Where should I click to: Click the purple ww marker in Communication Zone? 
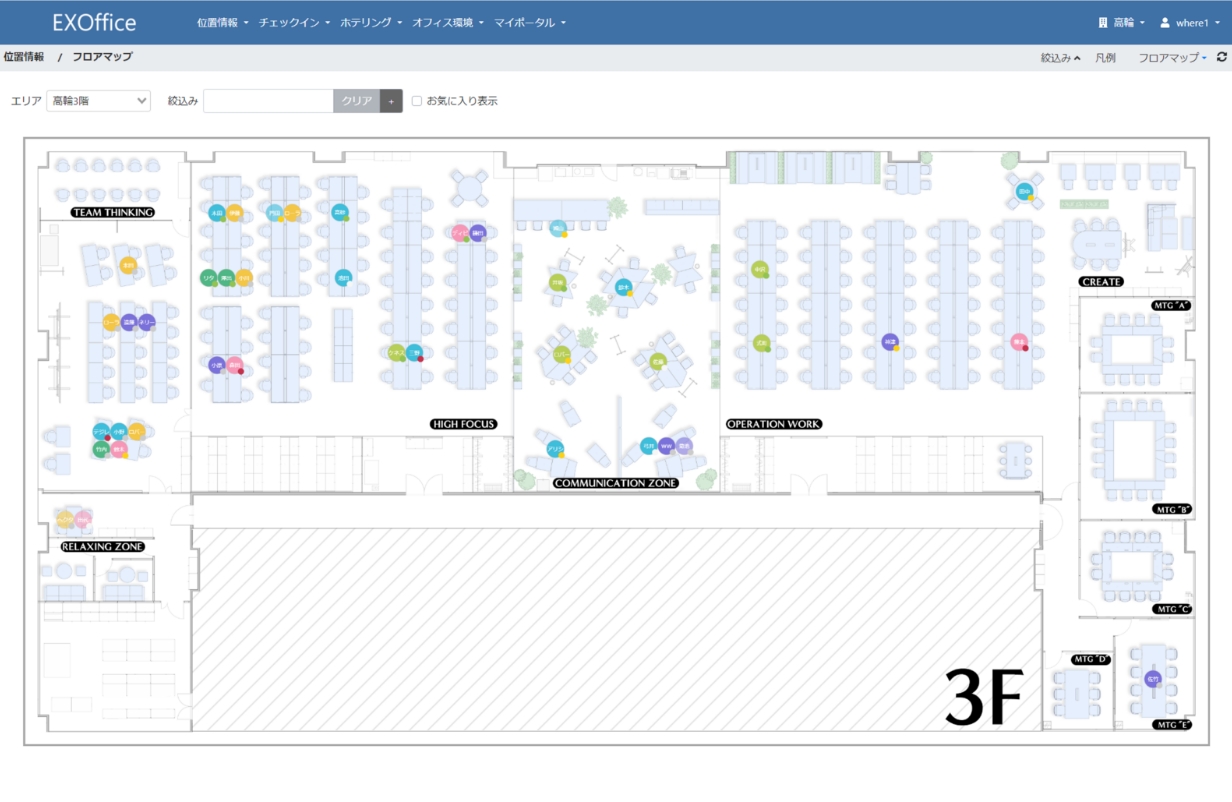pos(666,445)
